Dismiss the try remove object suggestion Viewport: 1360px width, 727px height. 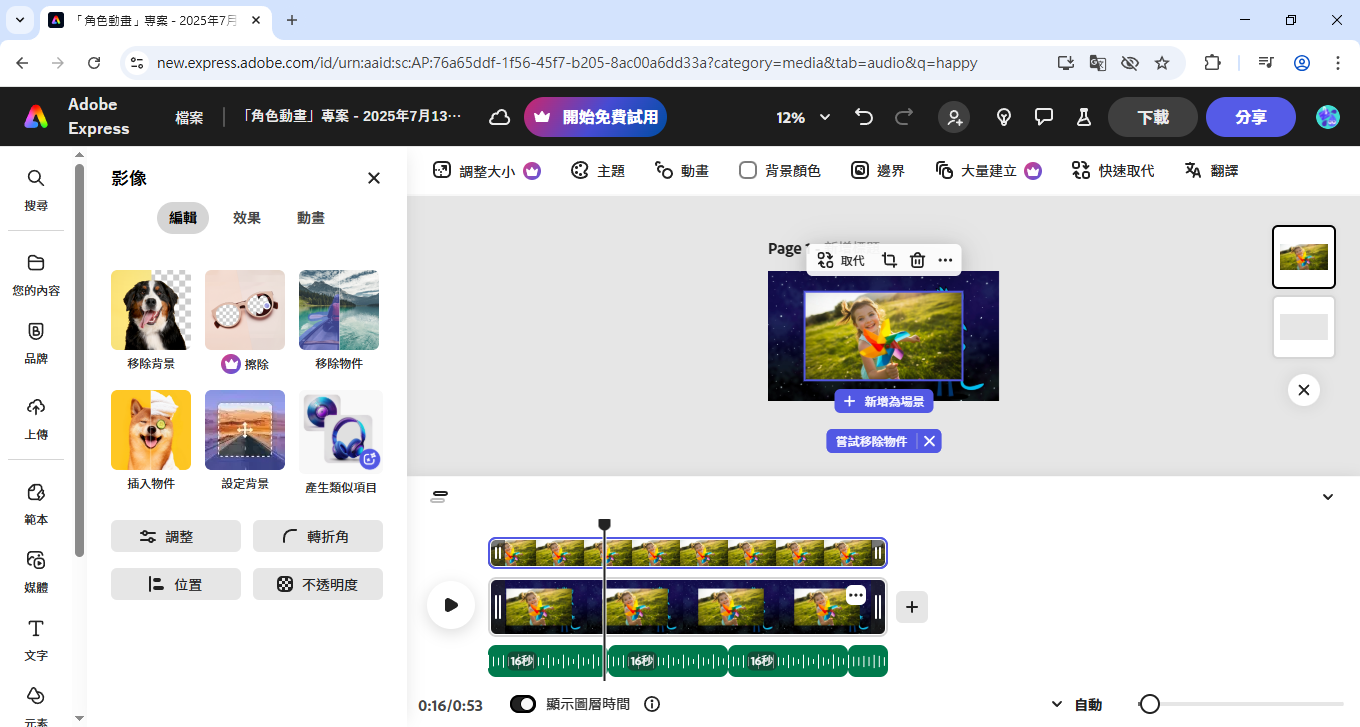pyautogui.click(x=929, y=441)
